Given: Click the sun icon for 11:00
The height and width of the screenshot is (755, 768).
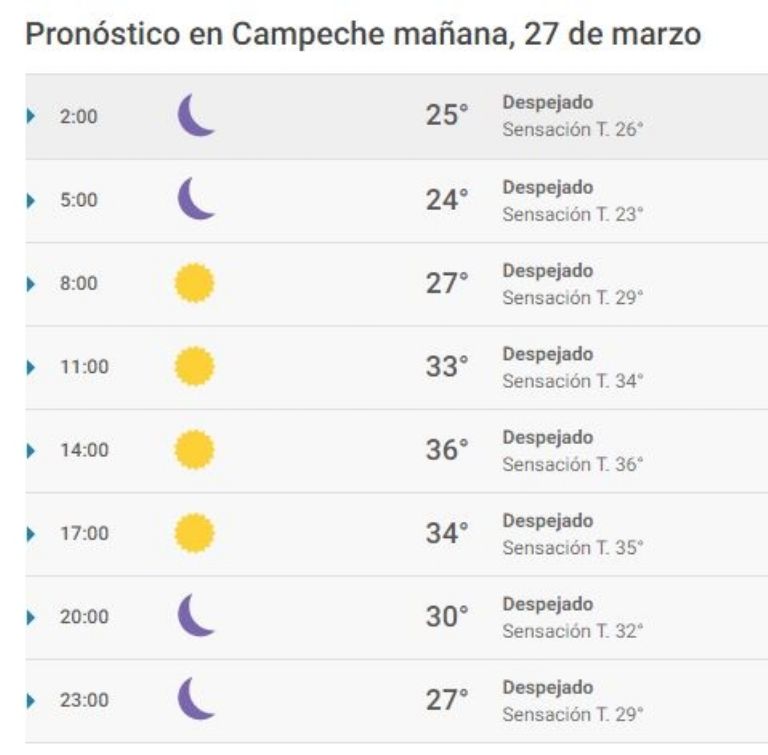Looking at the screenshot, I should point(195,366).
